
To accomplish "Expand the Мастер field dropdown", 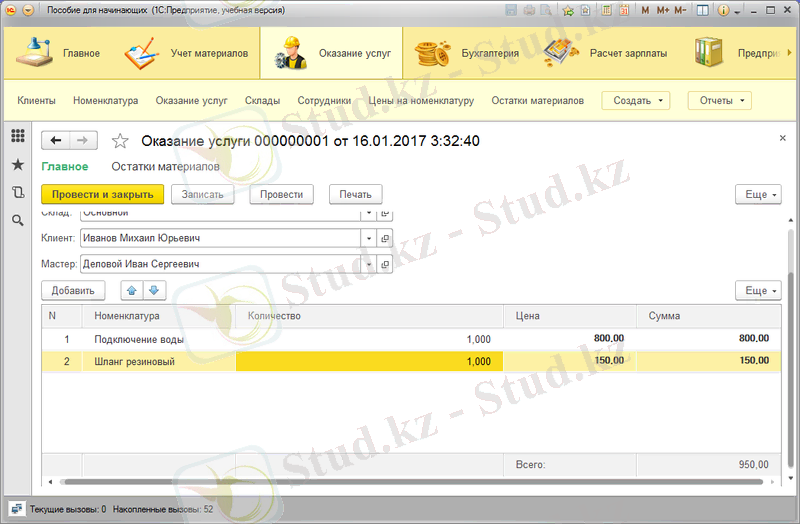I will point(368,264).
